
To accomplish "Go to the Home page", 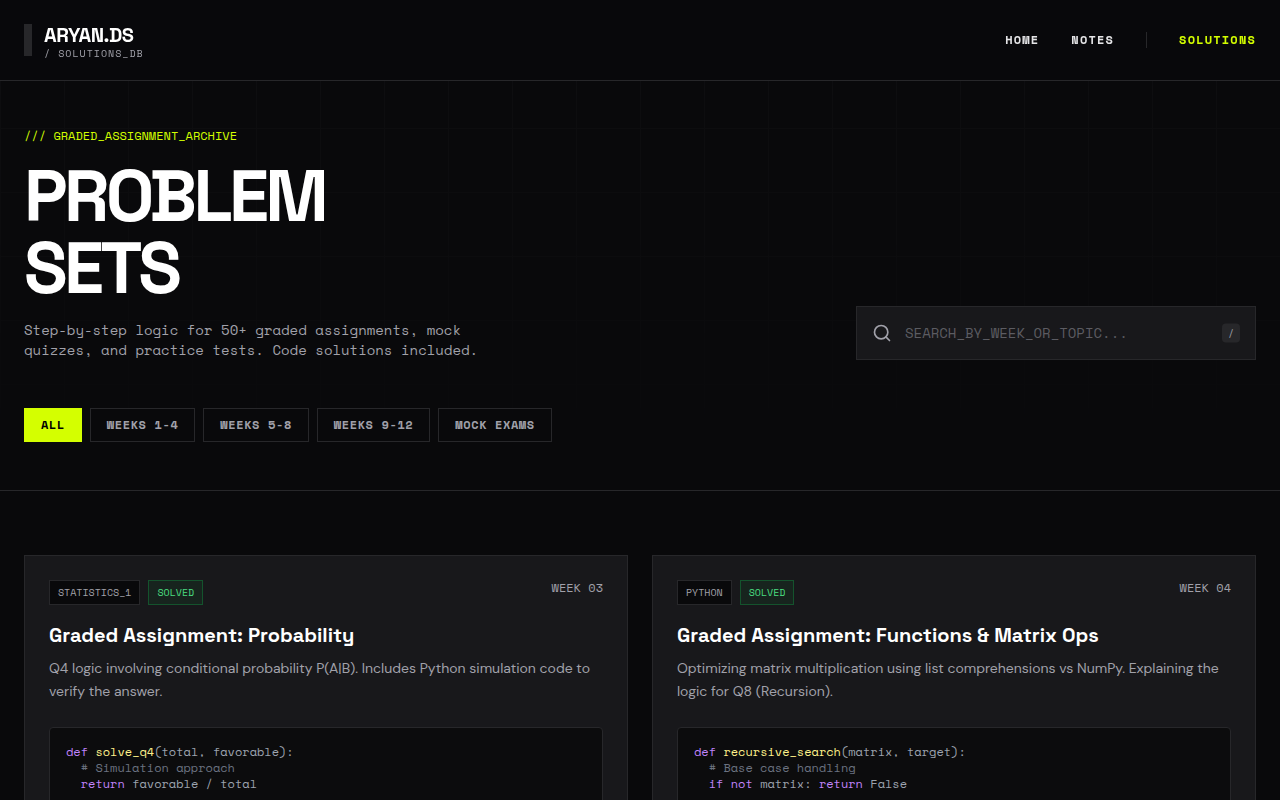I will tap(1021, 40).
